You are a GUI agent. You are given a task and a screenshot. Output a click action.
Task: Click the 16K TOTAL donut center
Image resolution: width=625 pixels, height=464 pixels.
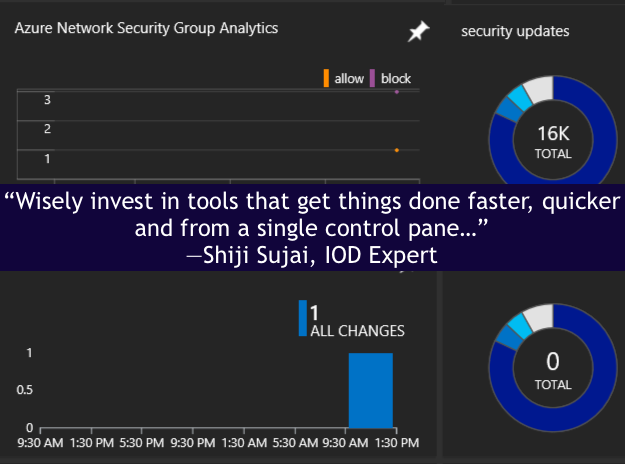click(x=553, y=141)
